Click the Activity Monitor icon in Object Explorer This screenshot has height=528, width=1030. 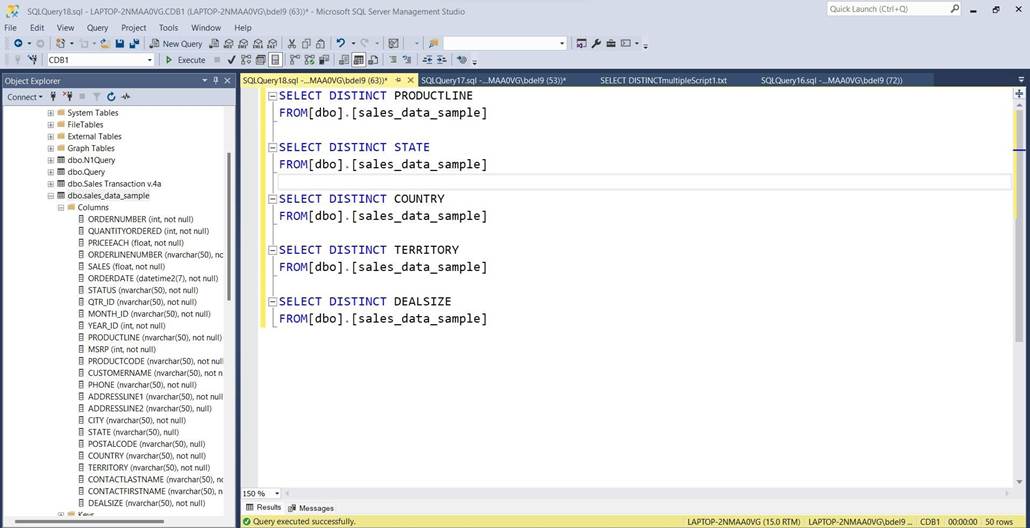126,97
